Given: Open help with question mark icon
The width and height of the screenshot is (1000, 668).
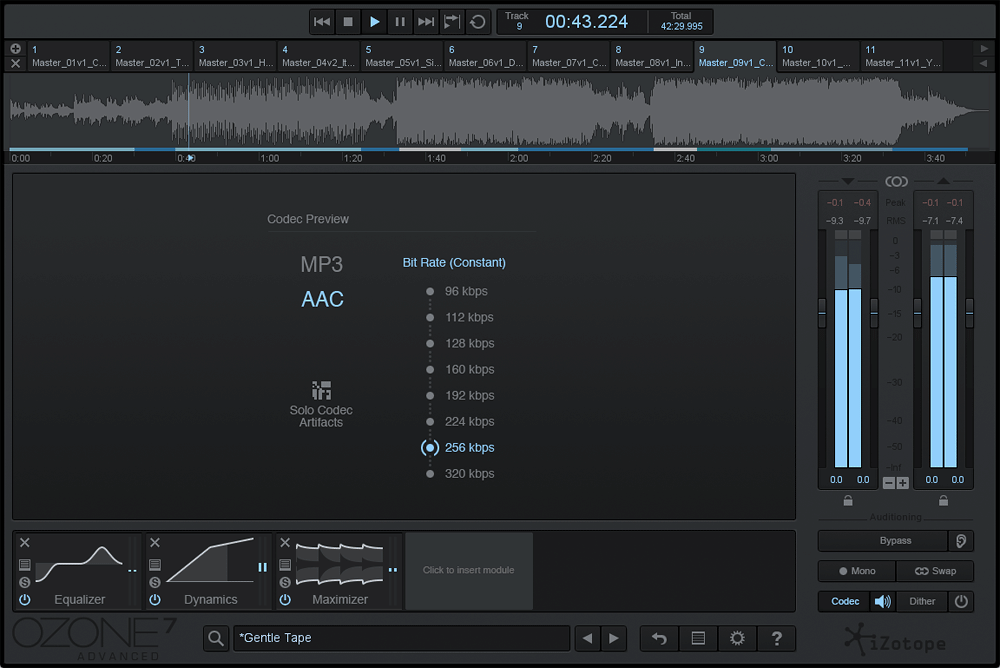Looking at the screenshot, I should [x=776, y=638].
